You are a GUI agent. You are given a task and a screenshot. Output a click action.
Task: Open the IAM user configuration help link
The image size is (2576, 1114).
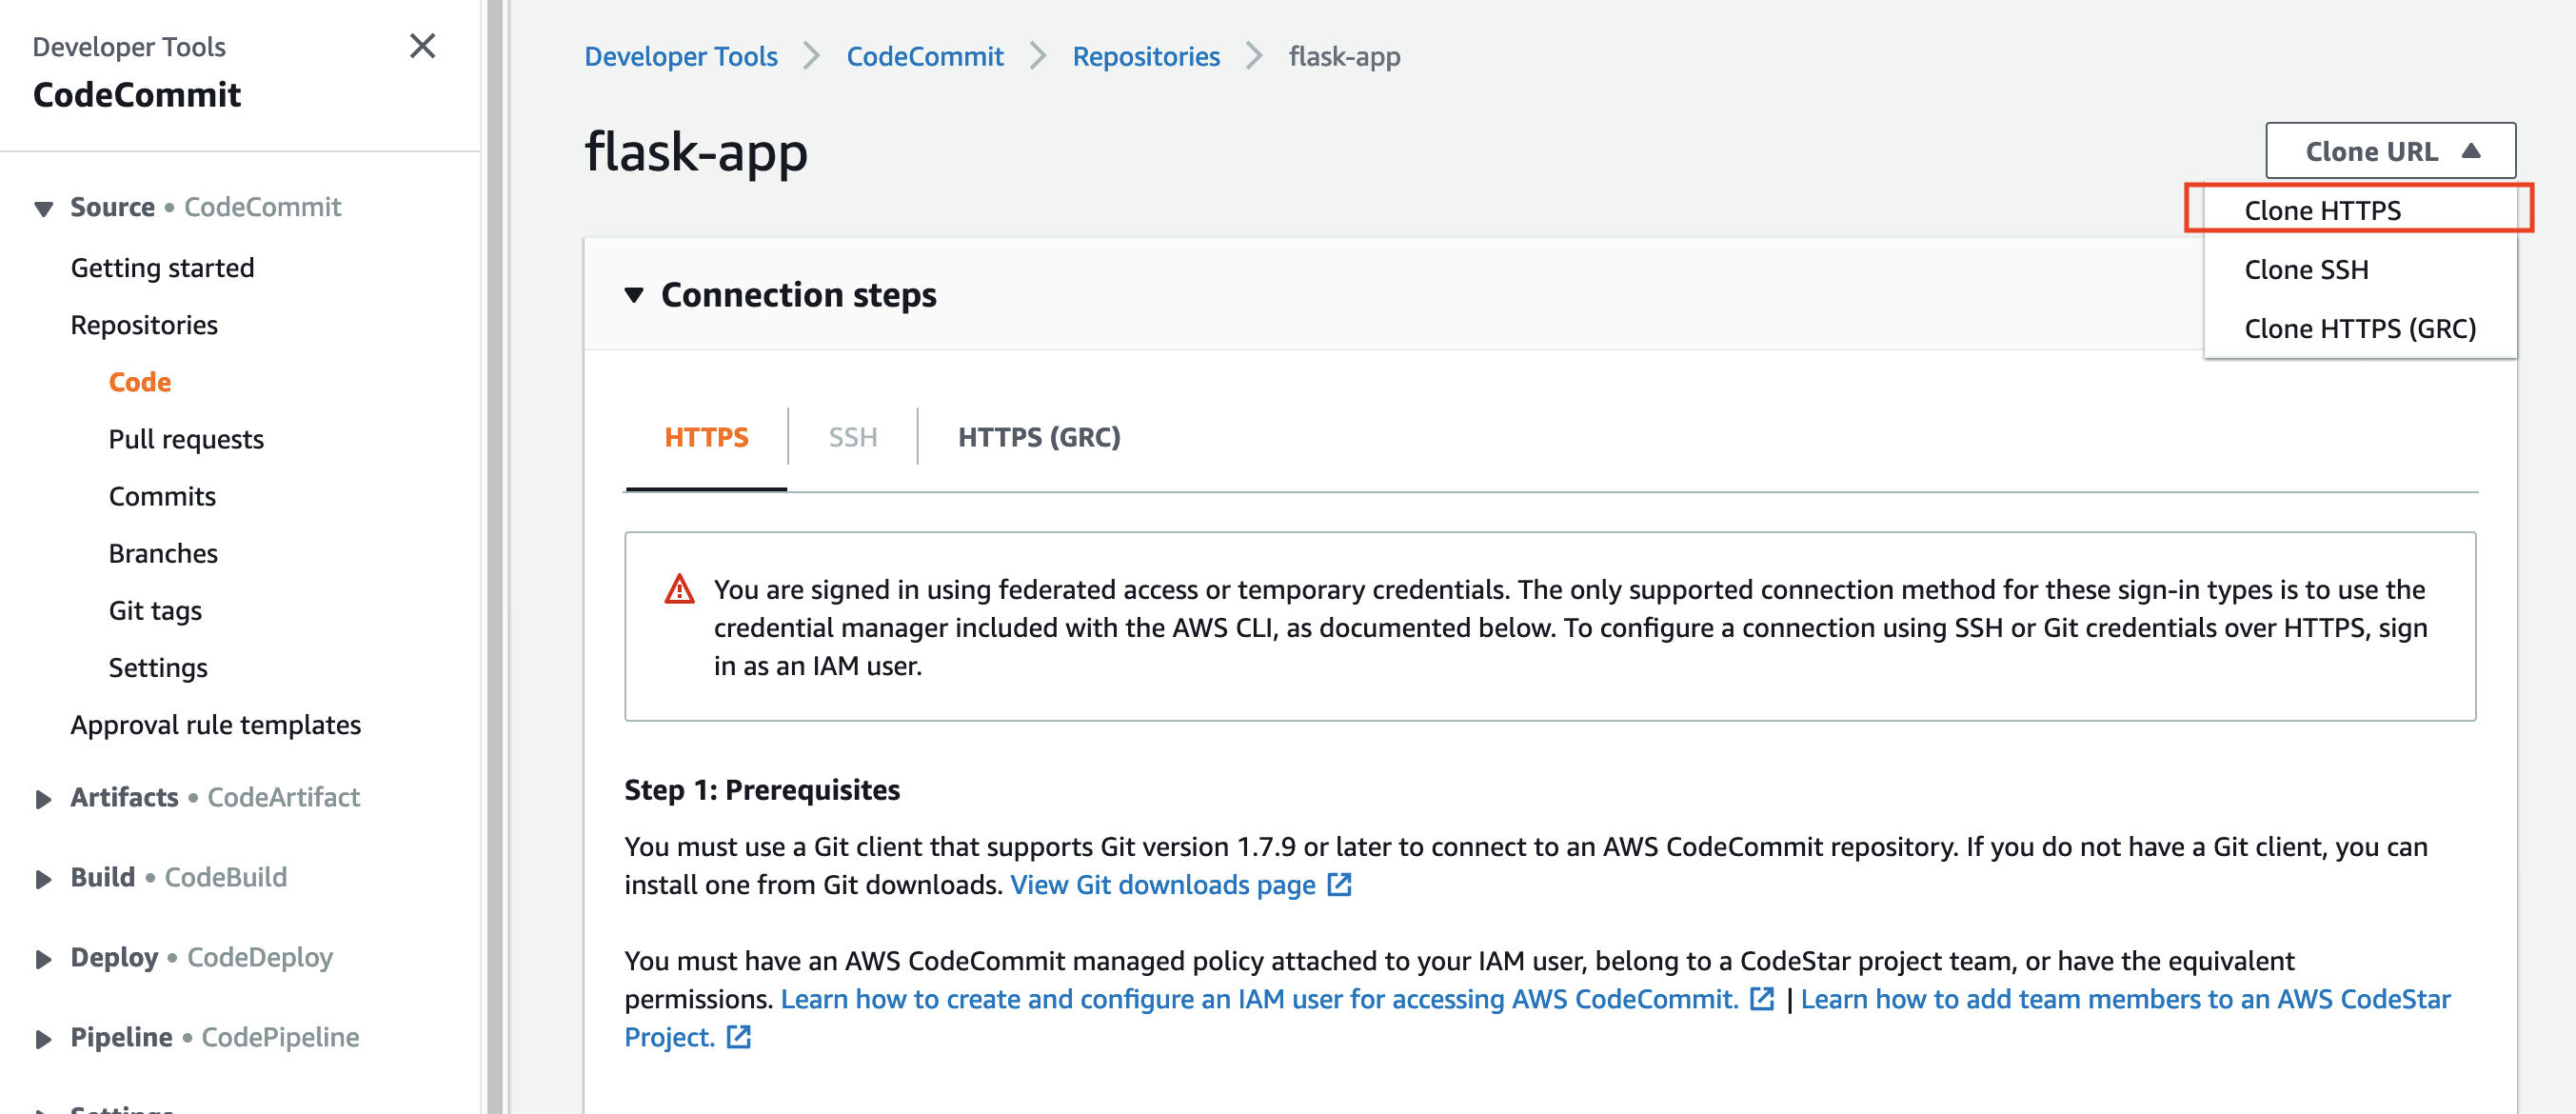[1259, 999]
